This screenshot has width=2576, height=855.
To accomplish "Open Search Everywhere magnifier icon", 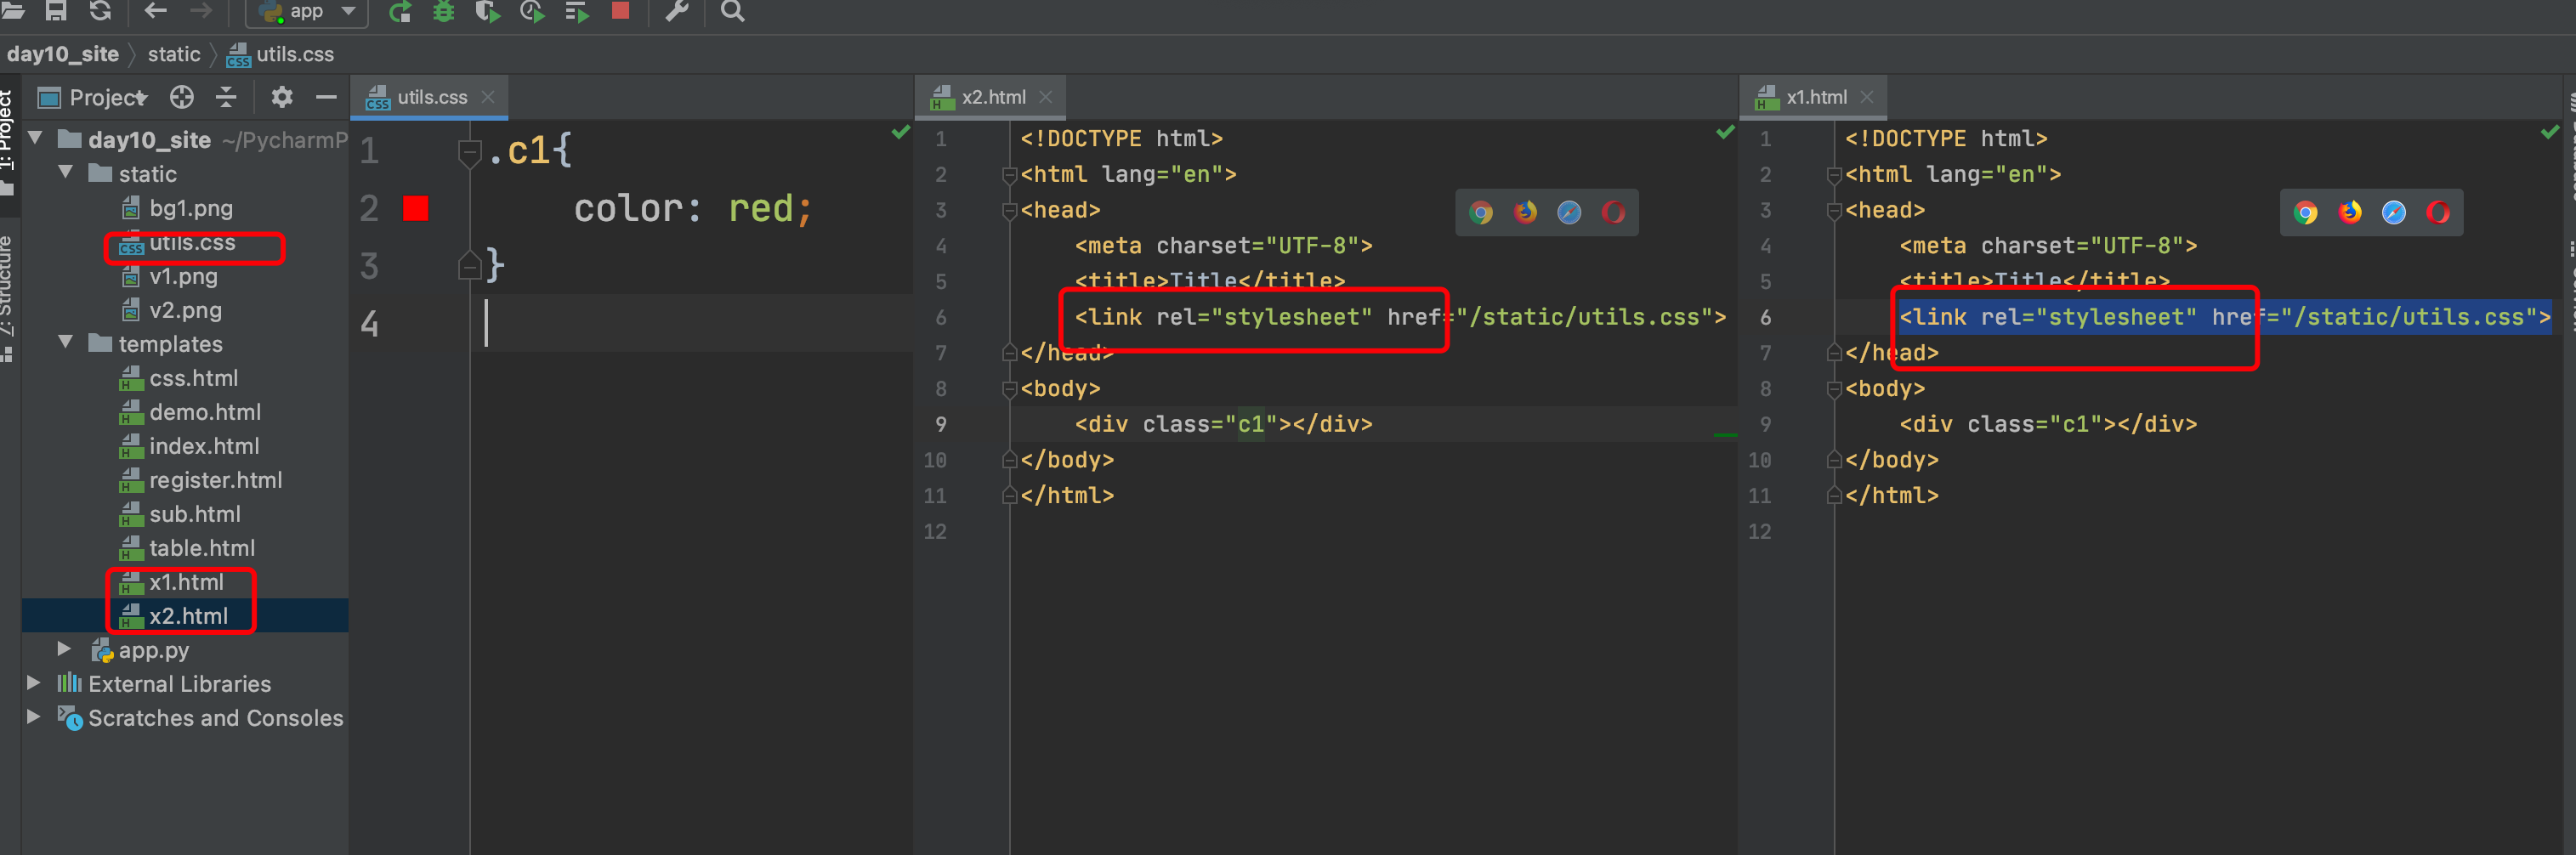I will pyautogui.click(x=733, y=12).
